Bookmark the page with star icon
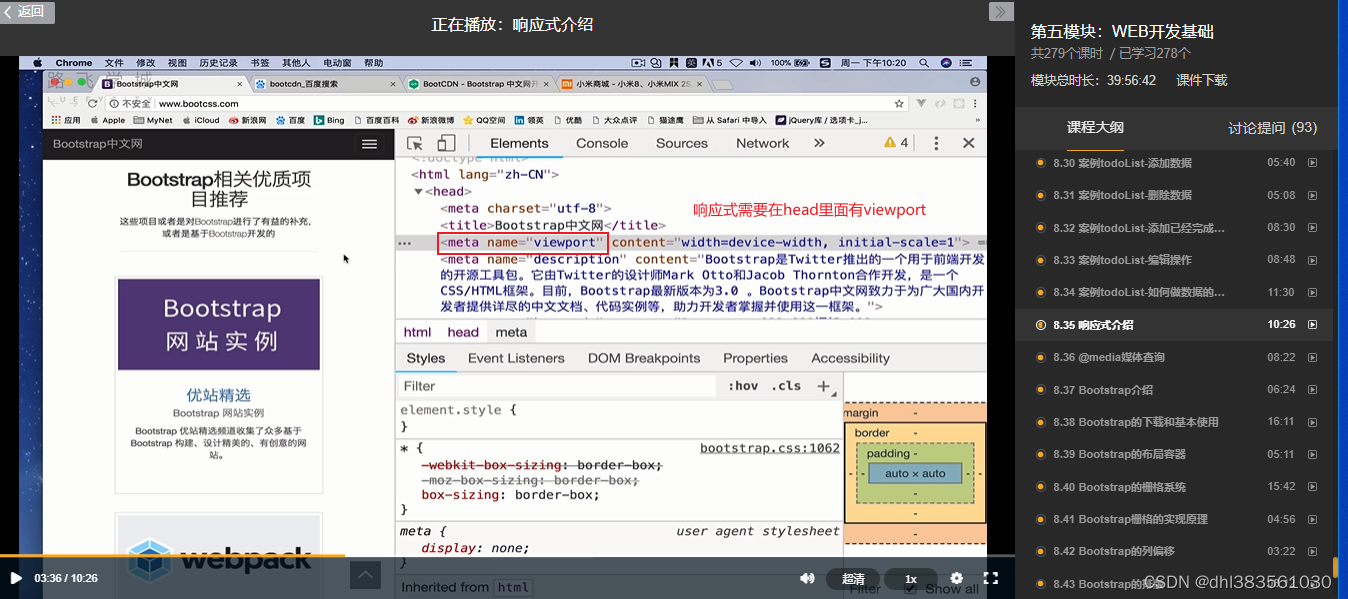 click(899, 103)
